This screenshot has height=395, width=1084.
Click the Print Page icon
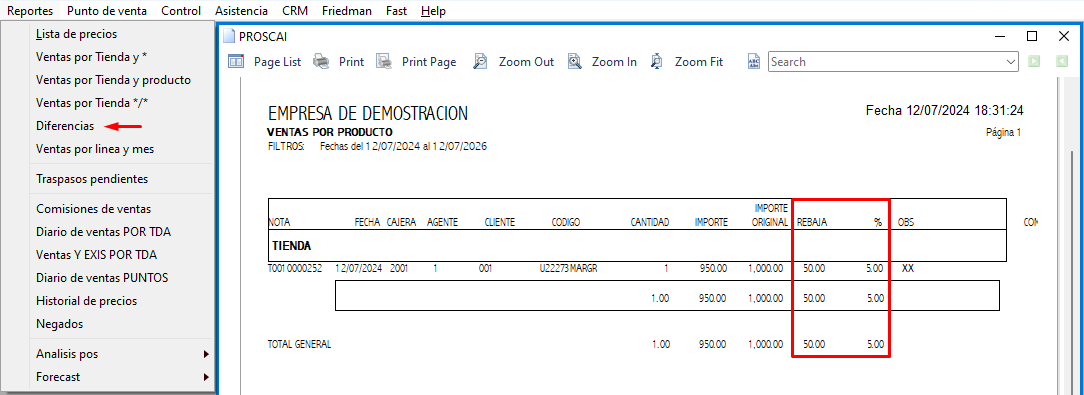tap(384, 62)
